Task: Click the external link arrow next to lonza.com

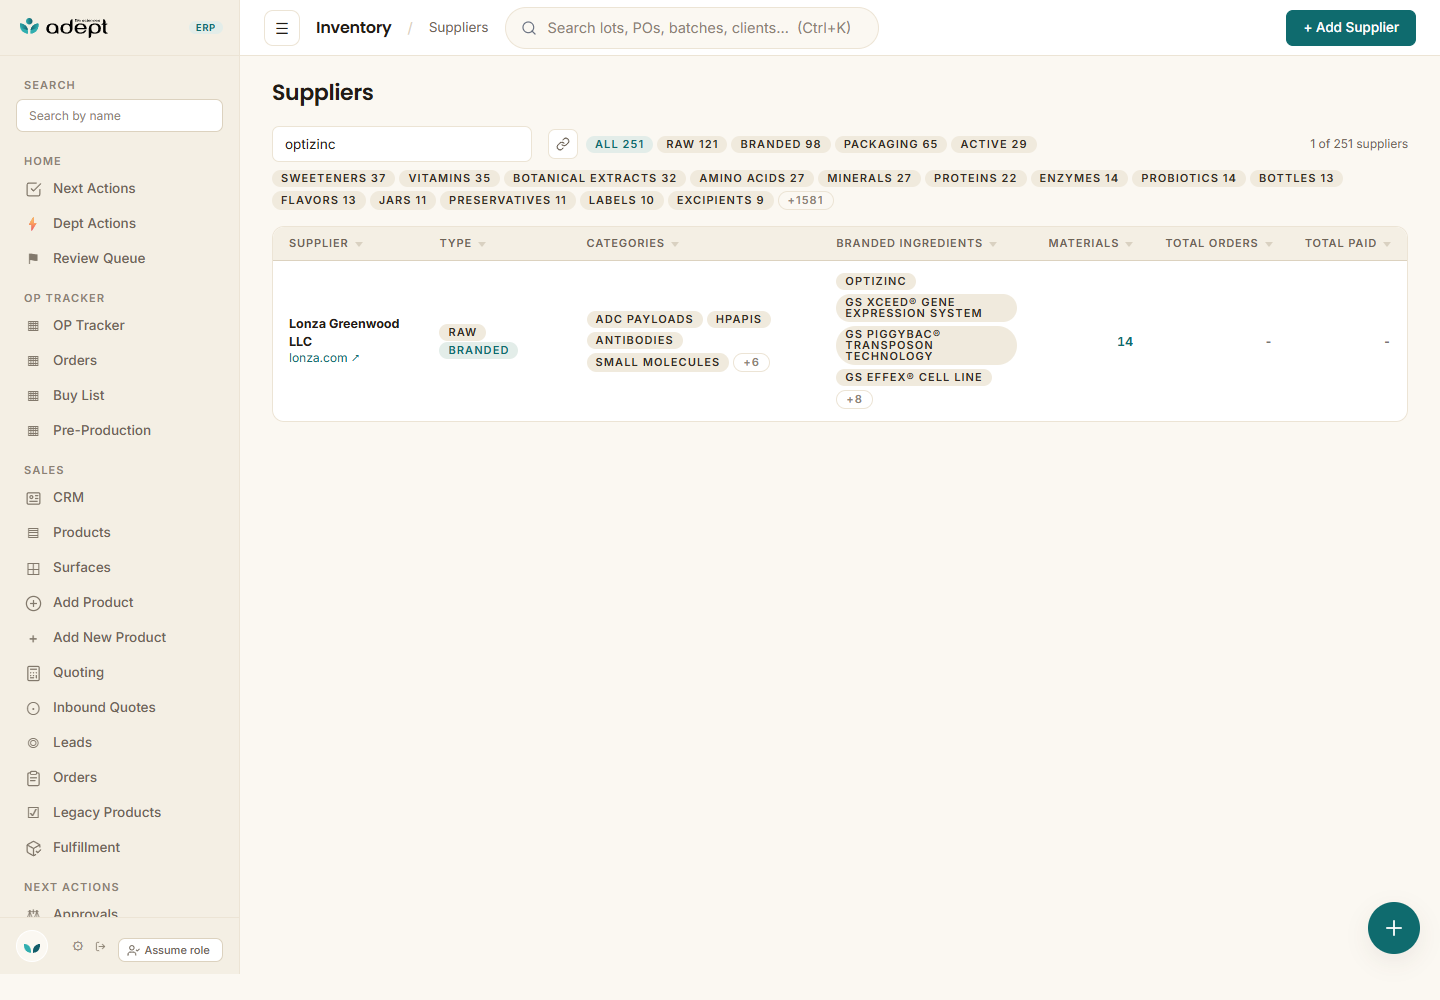Action: coord(355,358)
